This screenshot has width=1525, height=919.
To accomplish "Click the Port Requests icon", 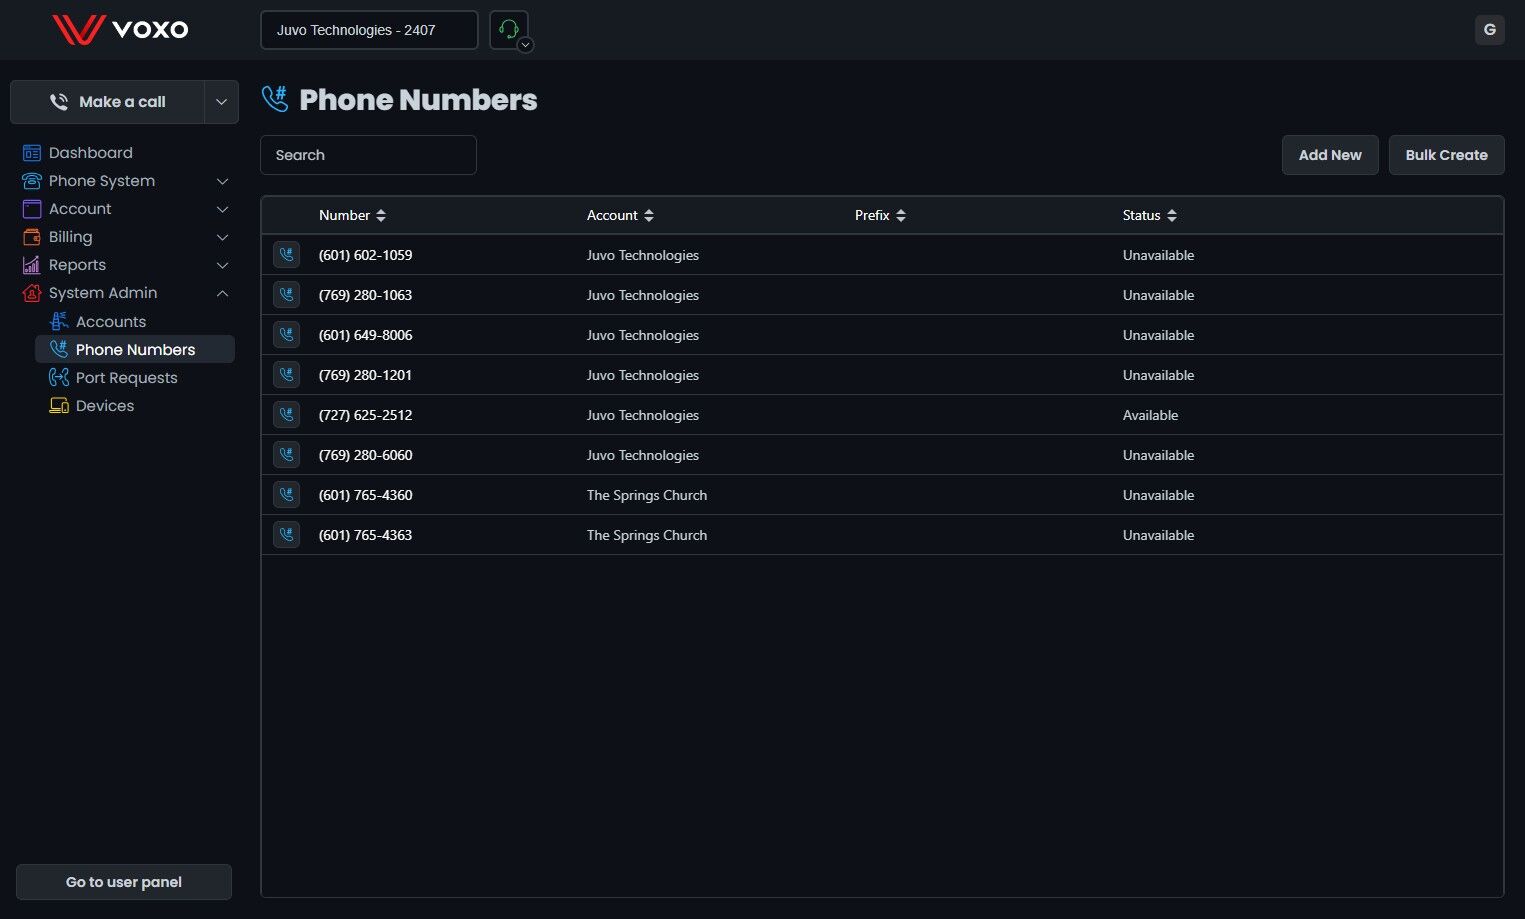I will pyautogui.click(x=59, y=377).
